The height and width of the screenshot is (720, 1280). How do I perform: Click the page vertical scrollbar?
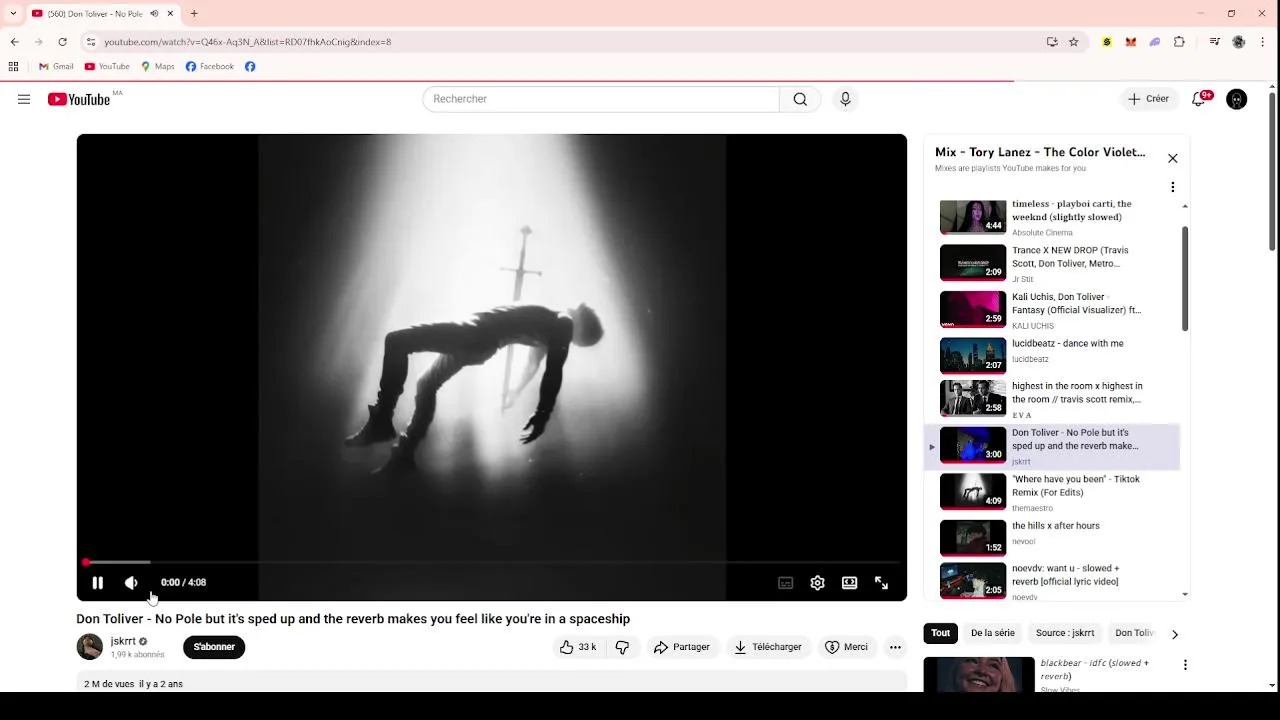click(1272, 171)
